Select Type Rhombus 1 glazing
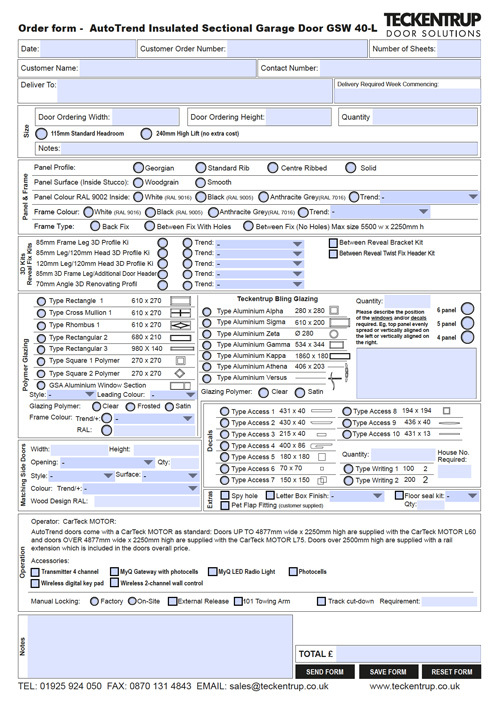 [41, 326]
